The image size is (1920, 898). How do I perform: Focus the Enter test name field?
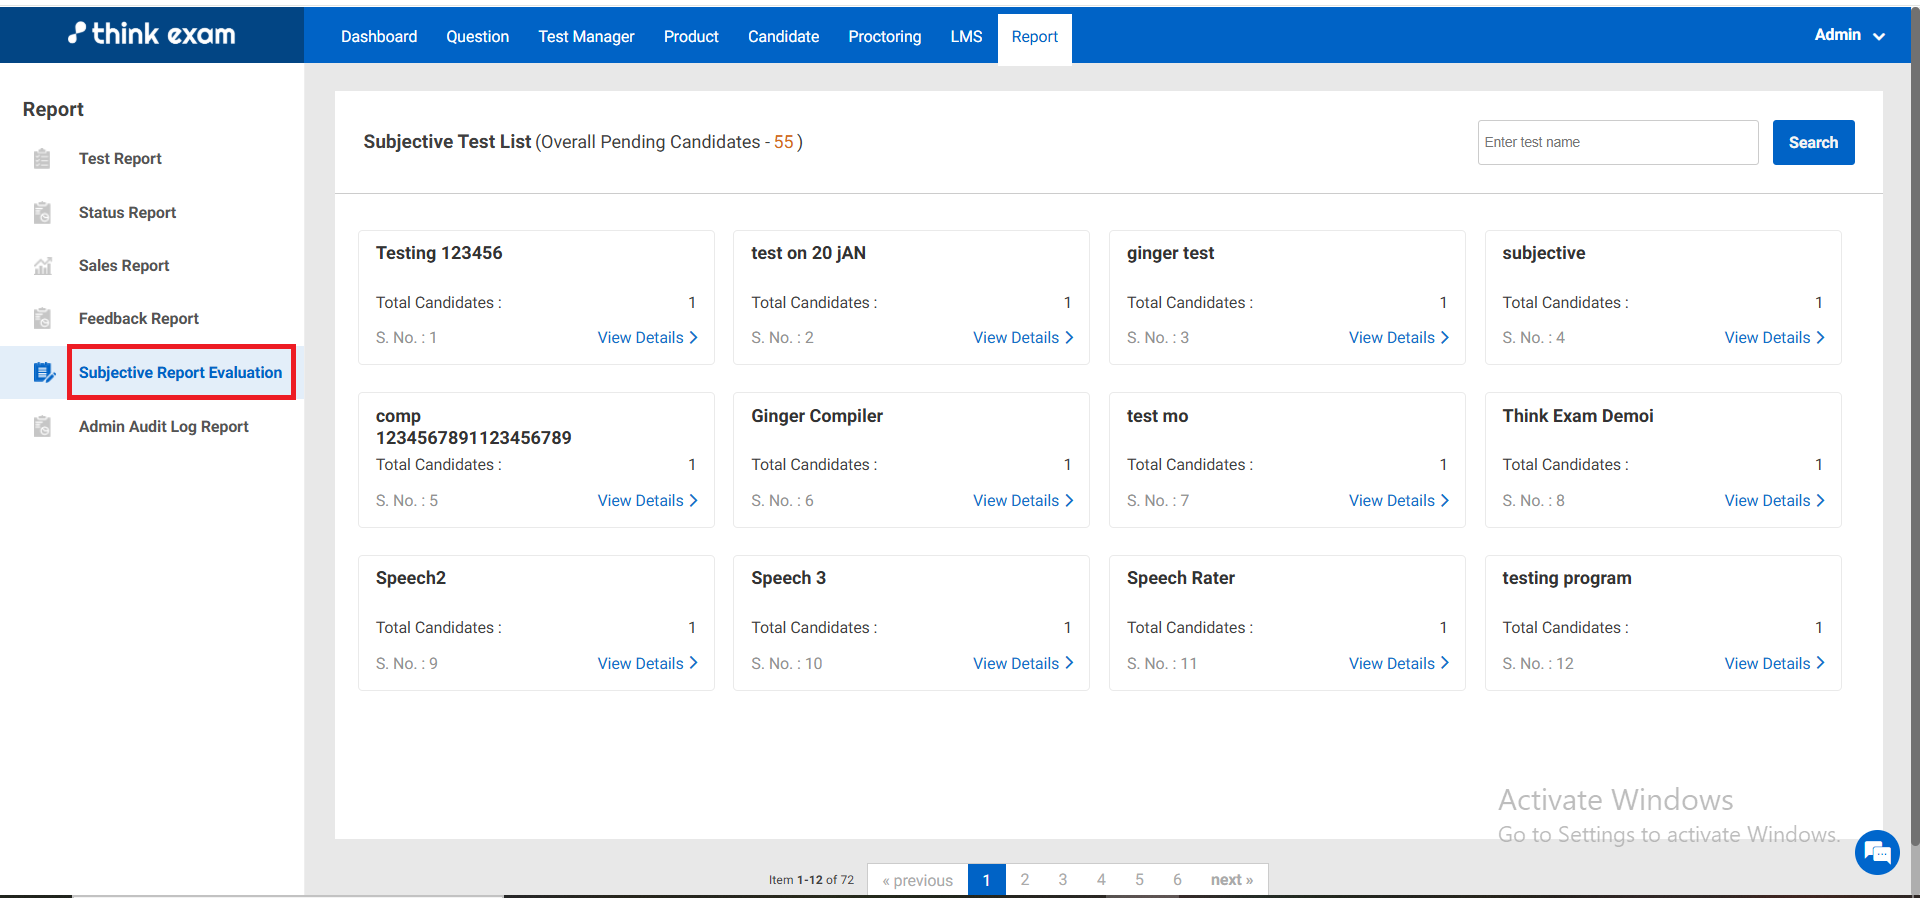(1617, 143)
